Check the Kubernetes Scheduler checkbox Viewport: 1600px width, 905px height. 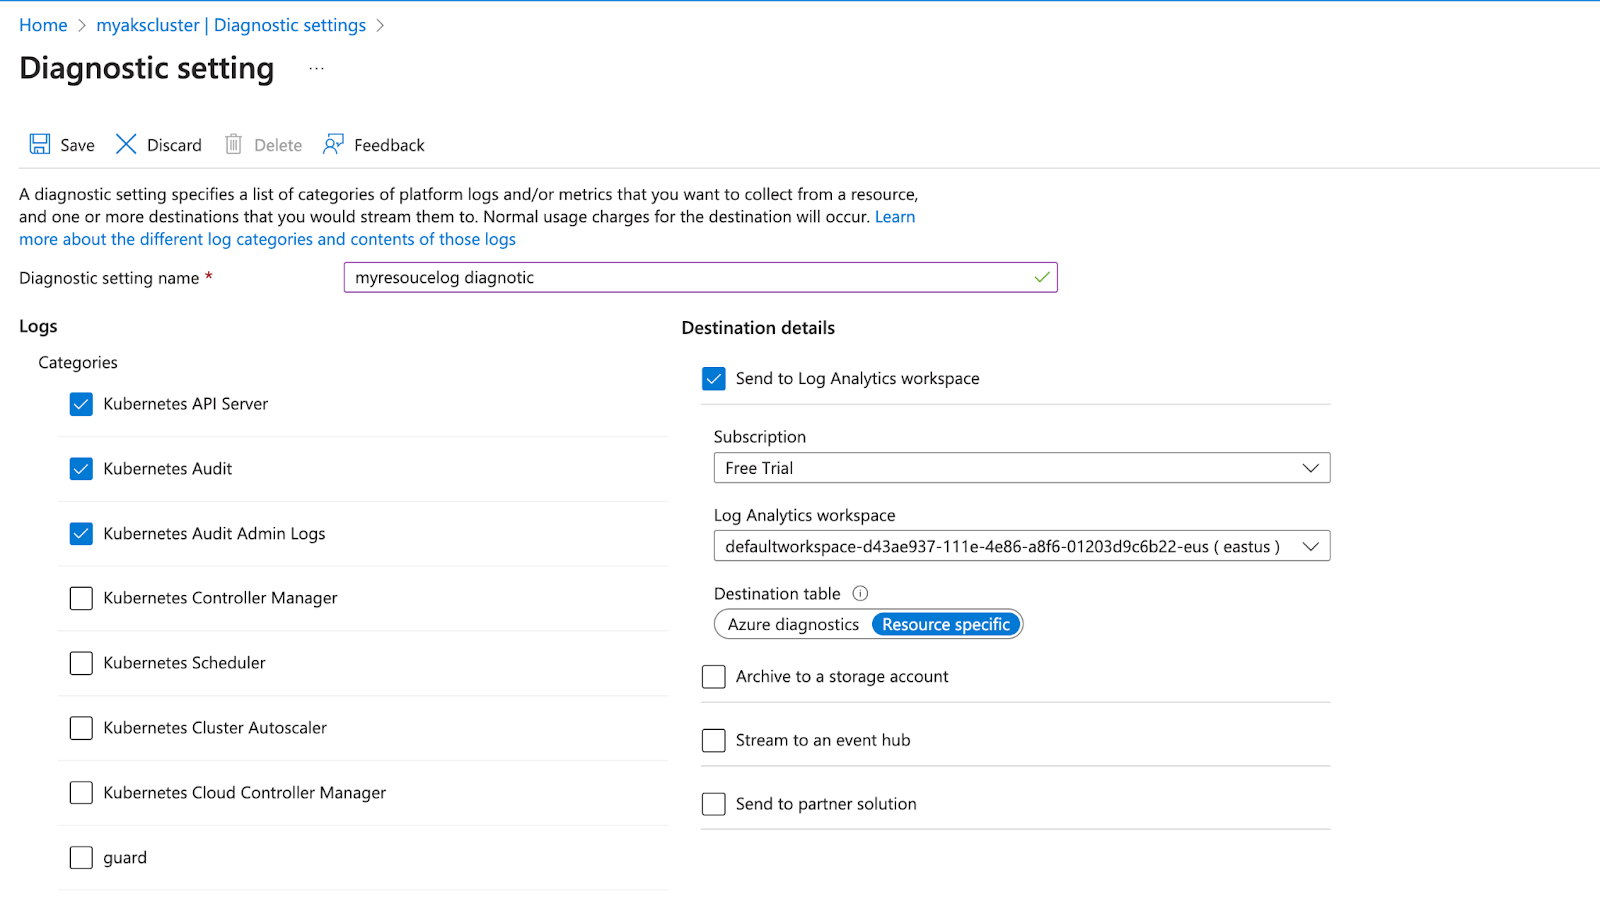point(81,663)
